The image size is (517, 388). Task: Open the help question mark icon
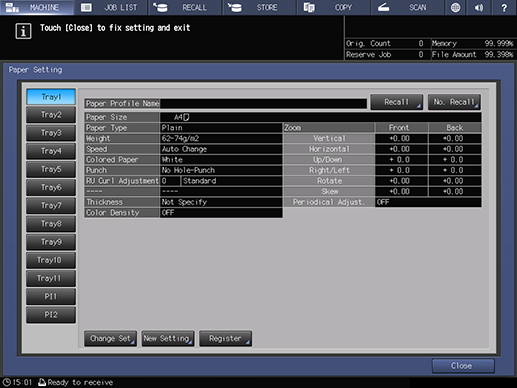point(504,7)
